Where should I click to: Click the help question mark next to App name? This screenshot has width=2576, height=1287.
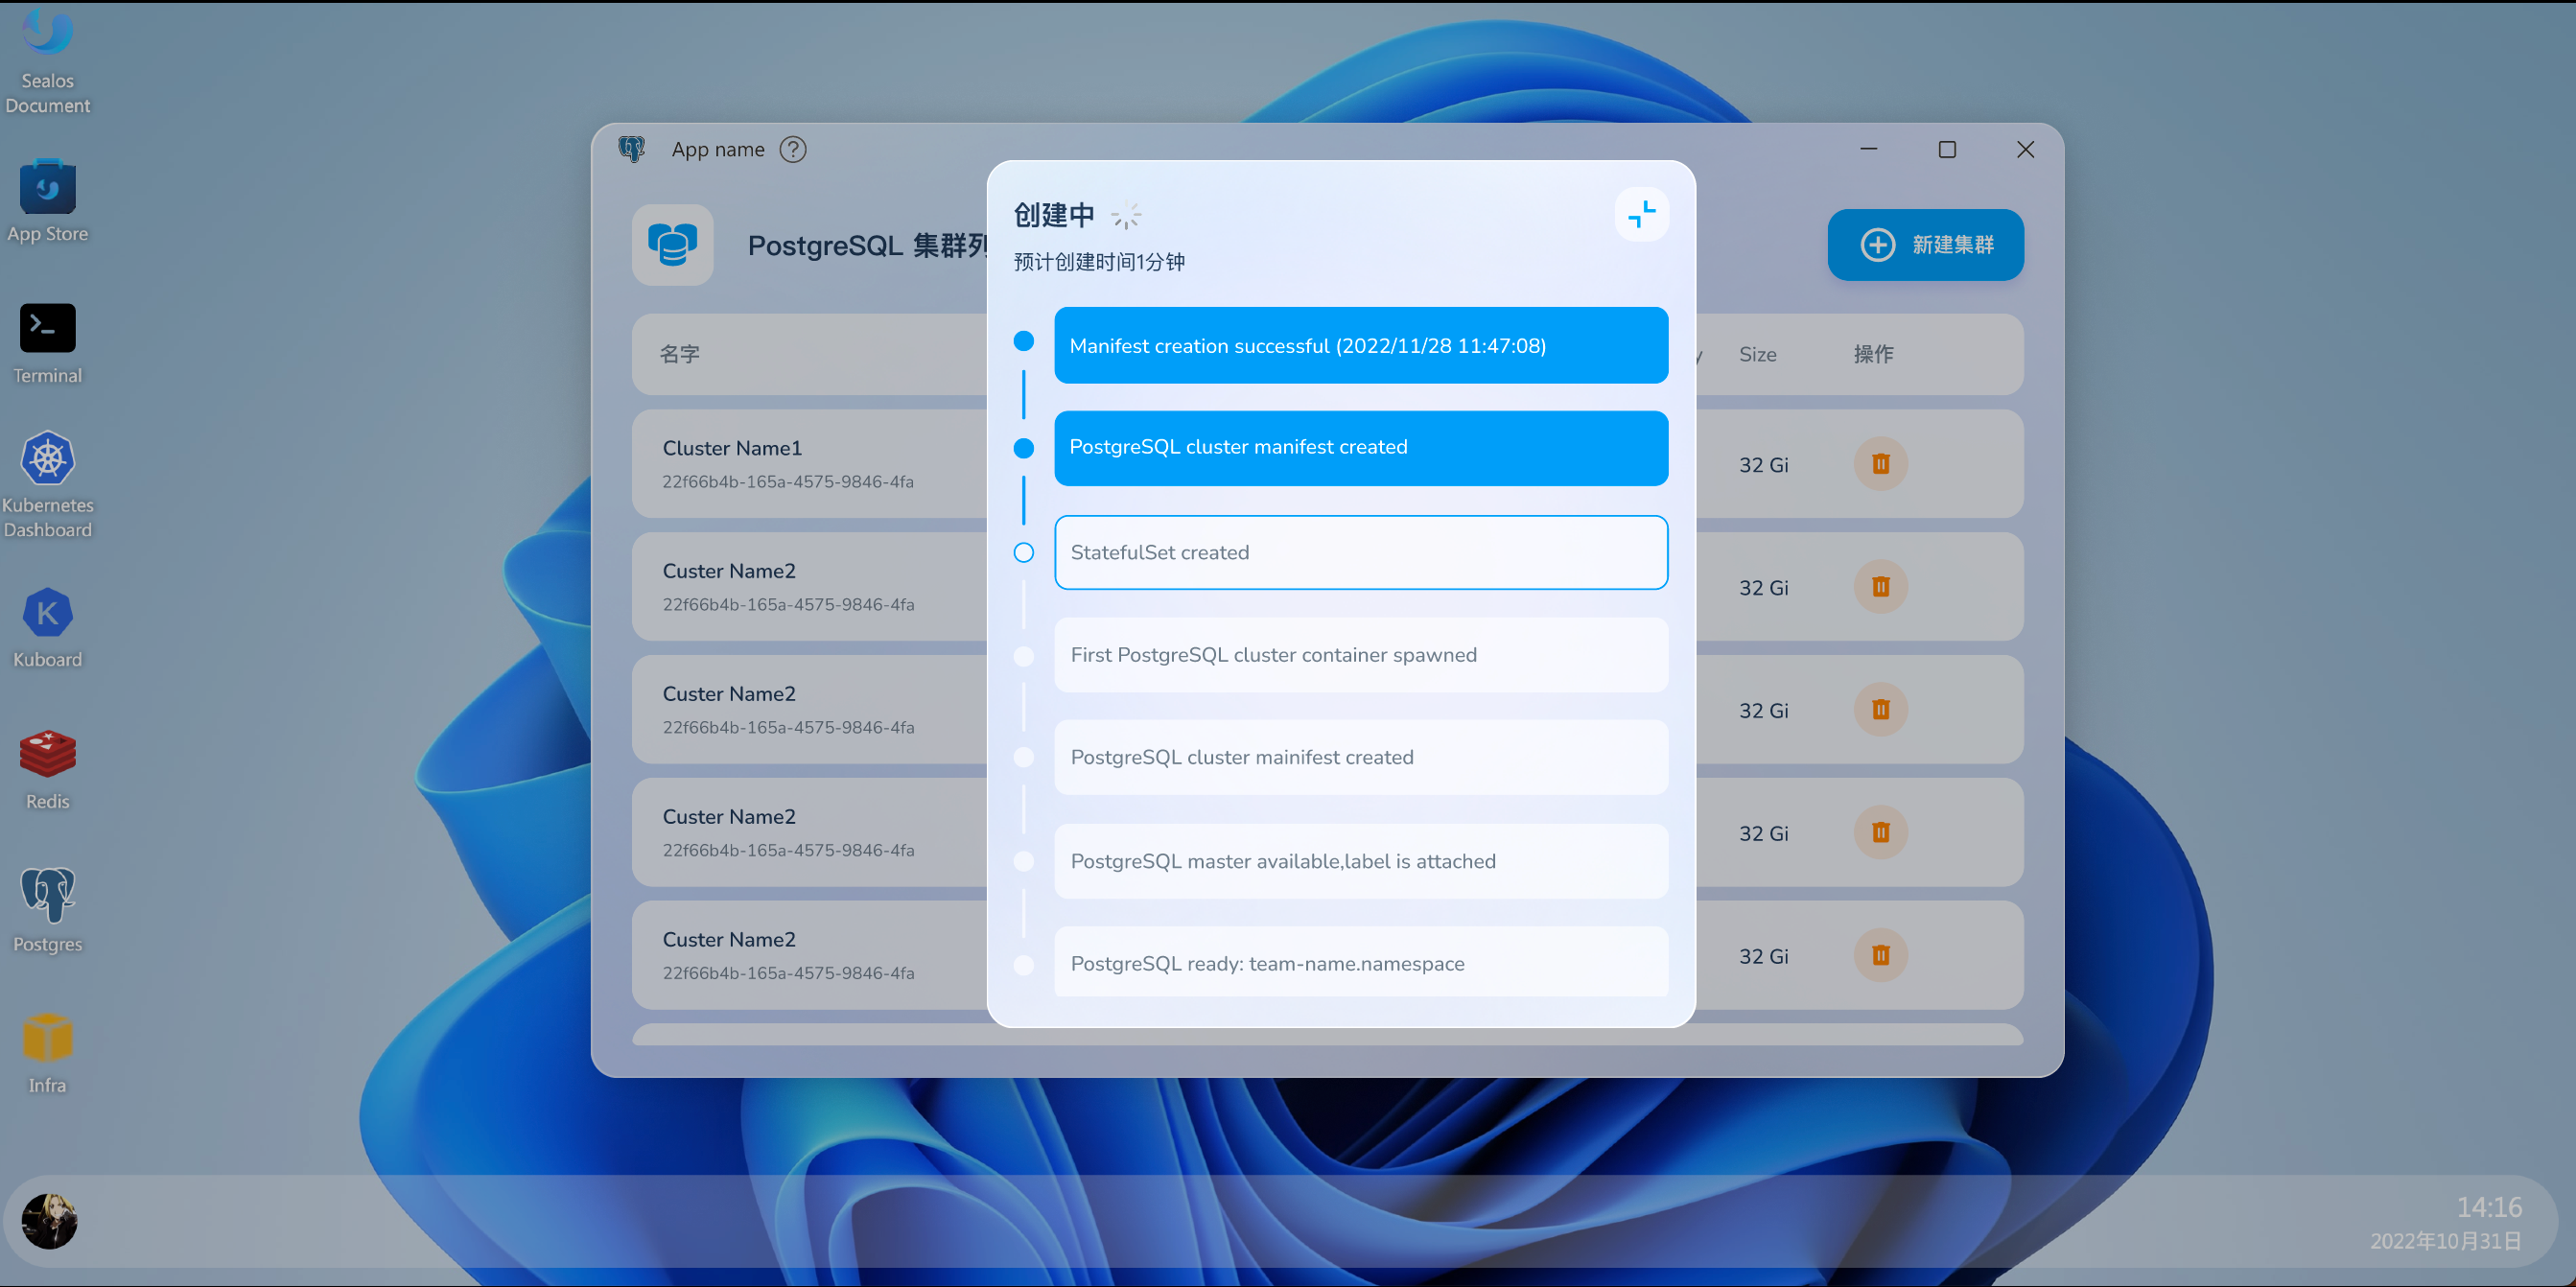(793, 149)
